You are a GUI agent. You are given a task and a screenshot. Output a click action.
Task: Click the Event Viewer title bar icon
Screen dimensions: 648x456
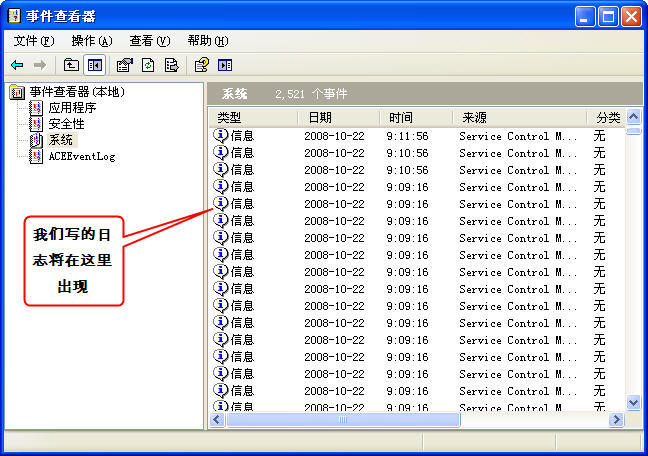14,16
